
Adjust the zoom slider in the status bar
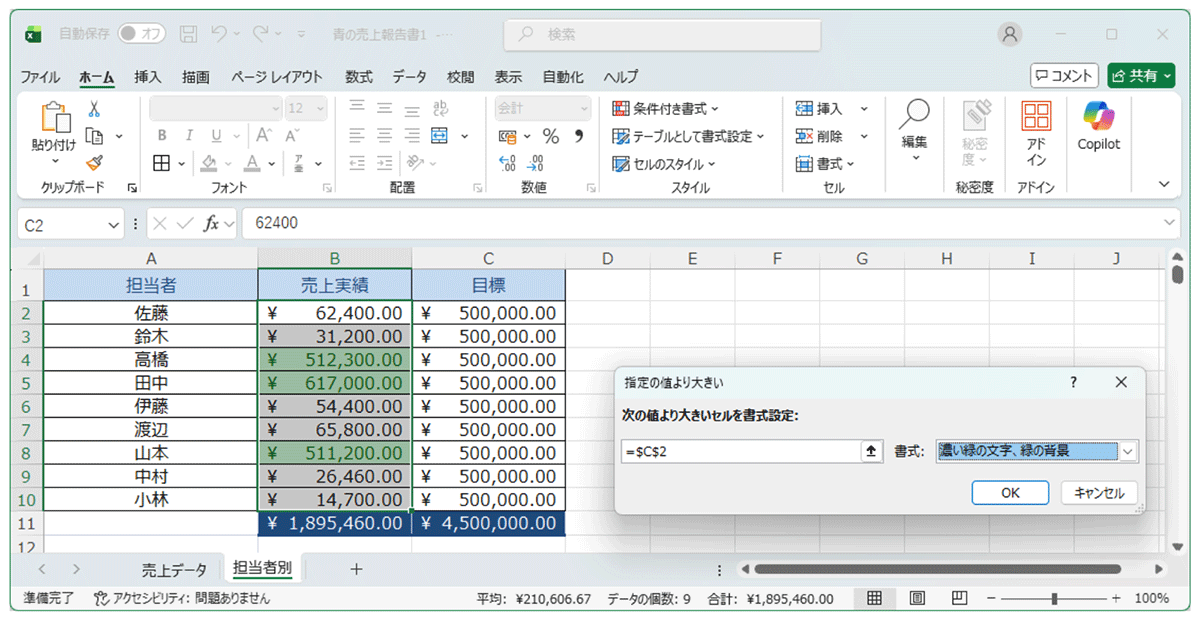pos(1055,598)
